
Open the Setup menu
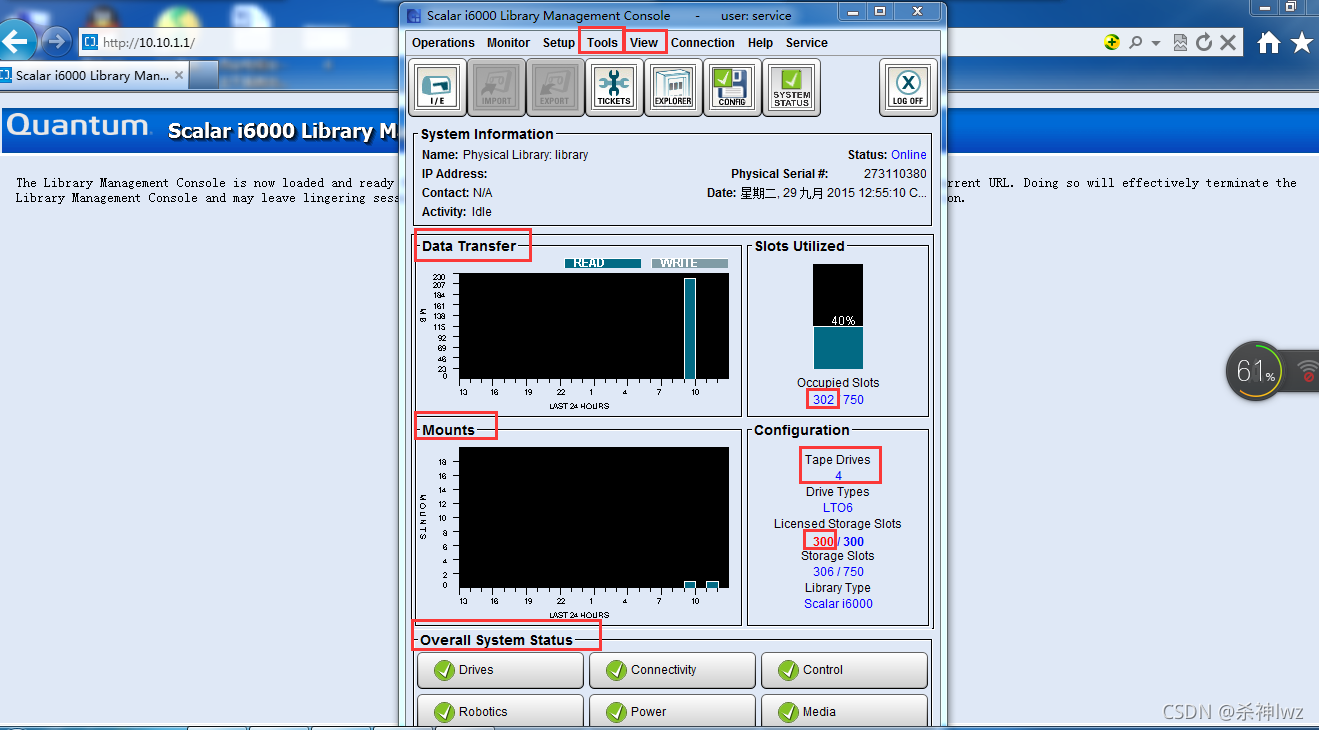(559, 43)
